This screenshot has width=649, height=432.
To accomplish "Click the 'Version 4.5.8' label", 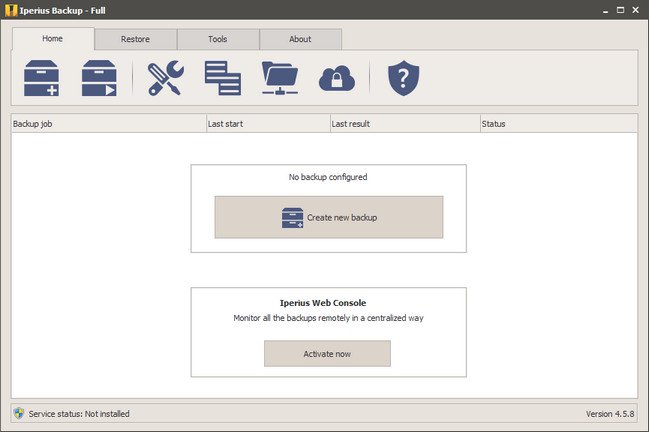I will click(610, 414).
